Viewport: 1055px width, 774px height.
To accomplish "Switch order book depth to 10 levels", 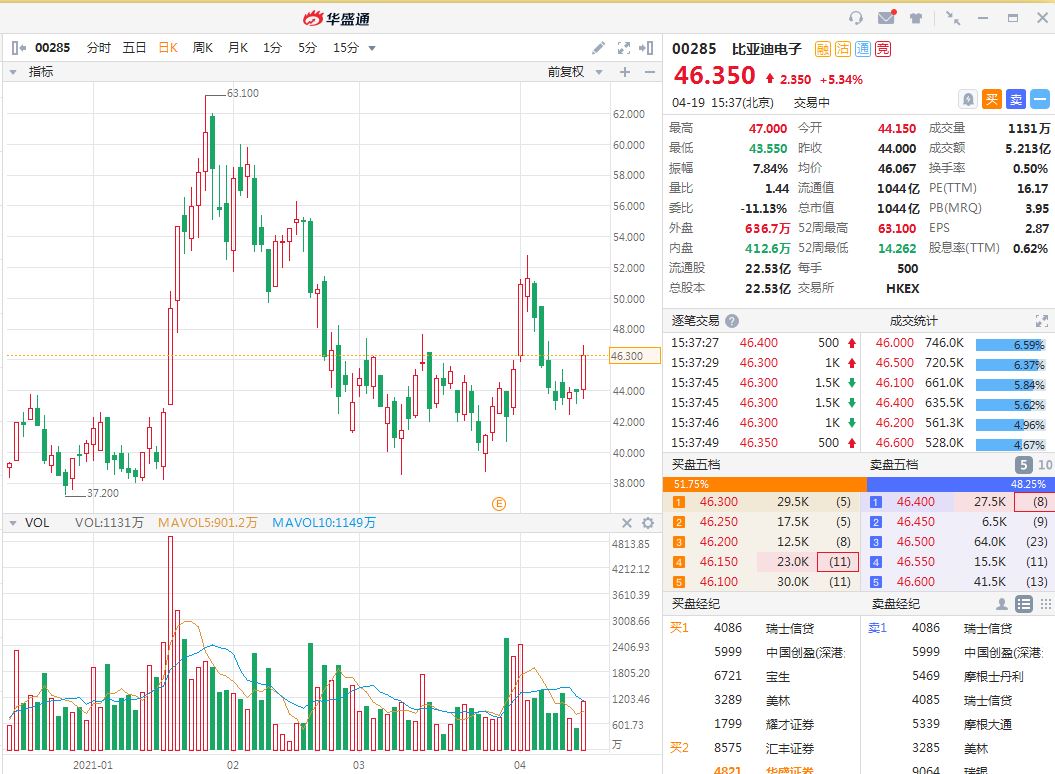I will (1045, 465).
